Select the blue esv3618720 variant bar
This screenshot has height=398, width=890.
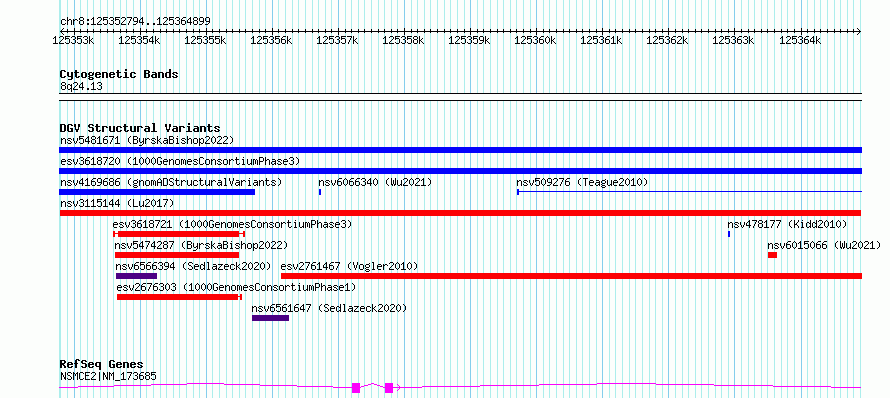click(460, 171)
